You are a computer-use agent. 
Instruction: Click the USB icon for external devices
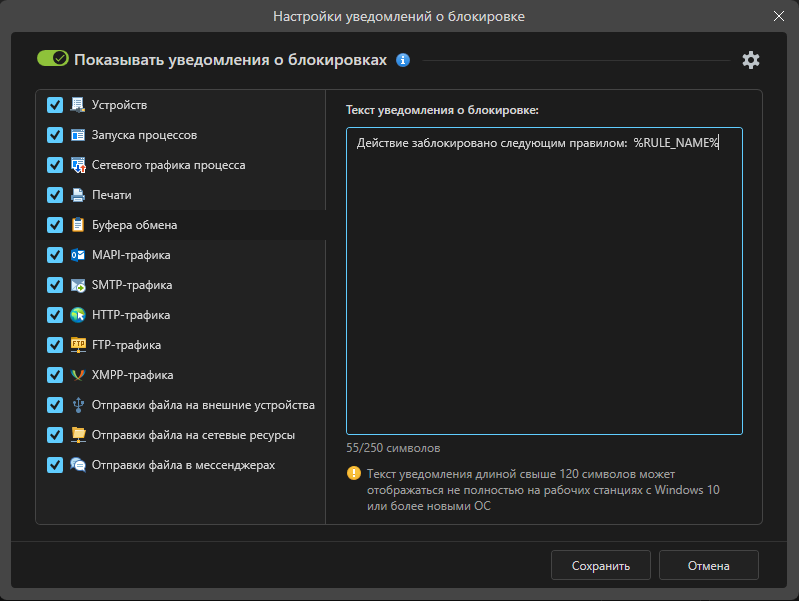coord(78,405)
